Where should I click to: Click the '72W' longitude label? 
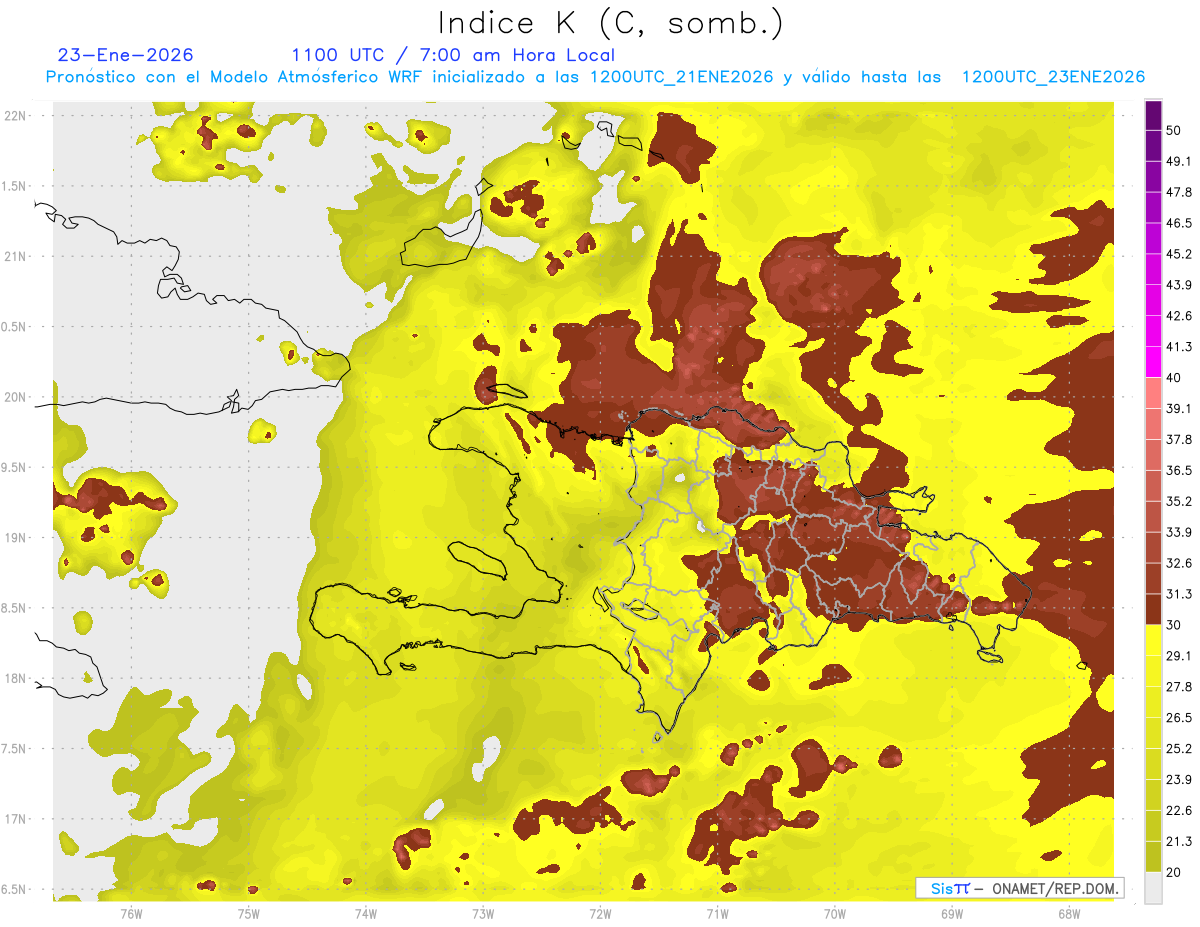(600, 914)
